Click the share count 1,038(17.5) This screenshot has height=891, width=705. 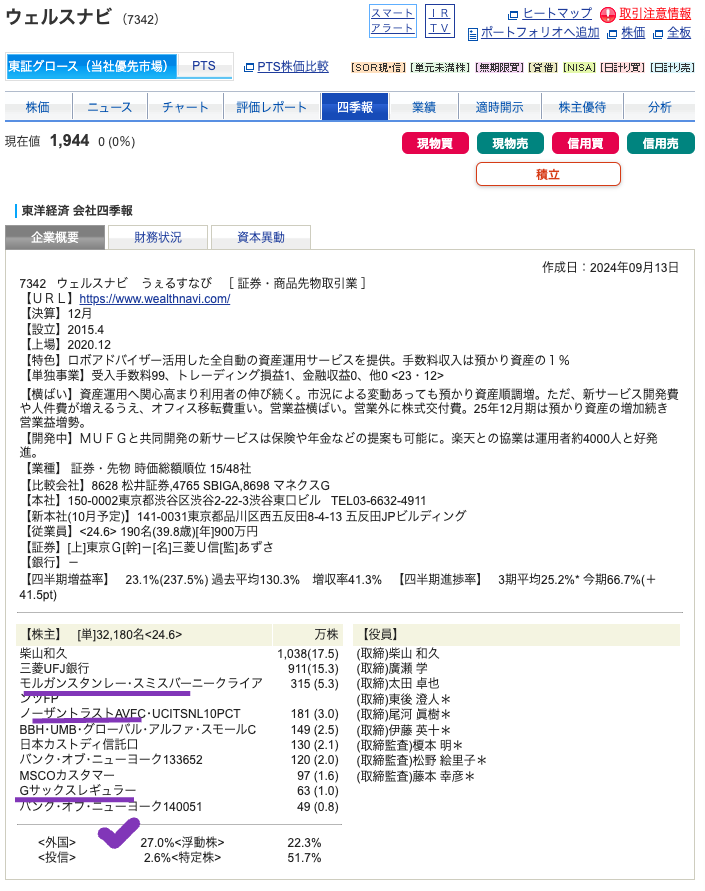[308, 654]
